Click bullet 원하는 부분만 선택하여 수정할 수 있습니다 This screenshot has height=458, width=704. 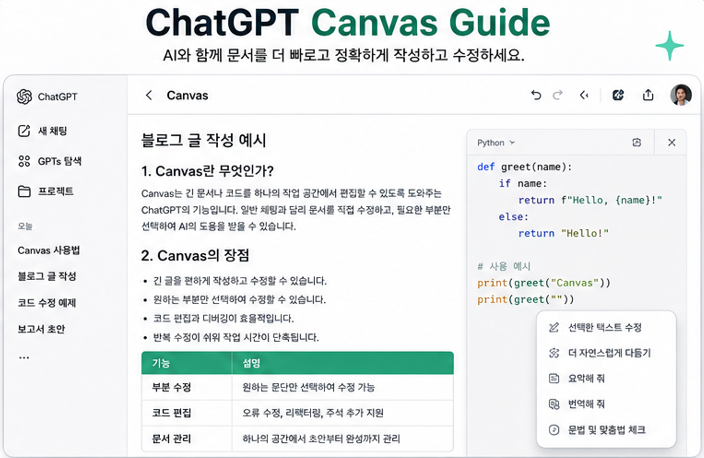tap(239, 299)
